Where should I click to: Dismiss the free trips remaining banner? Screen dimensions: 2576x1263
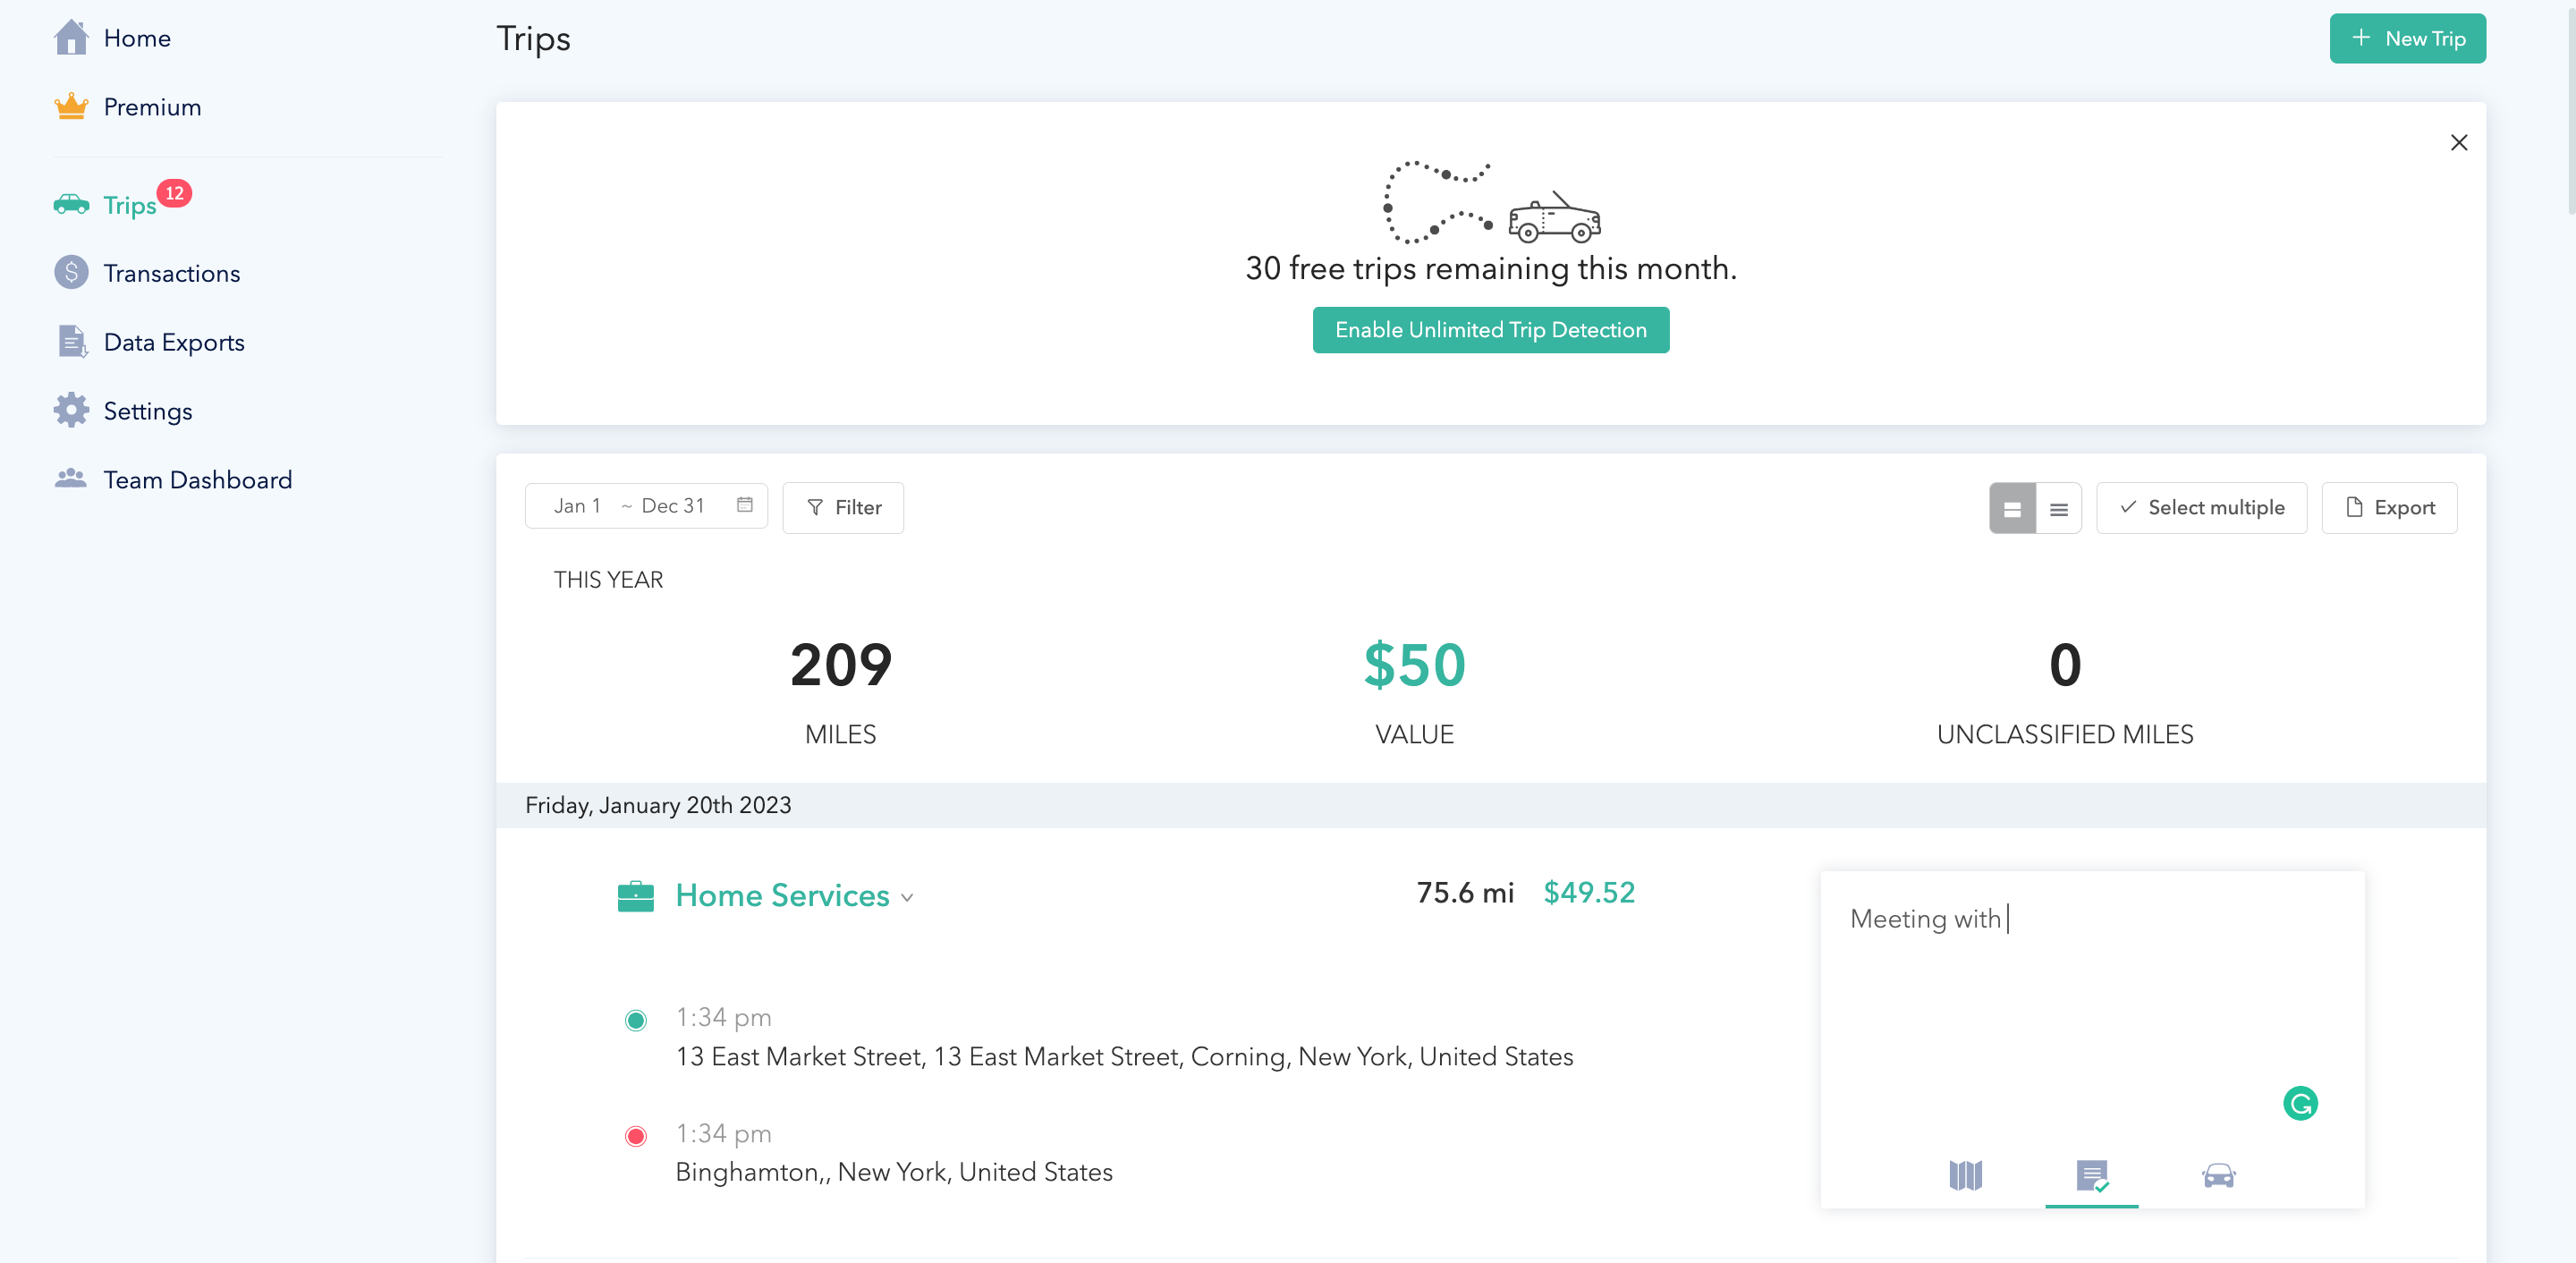coord(2458,142)
